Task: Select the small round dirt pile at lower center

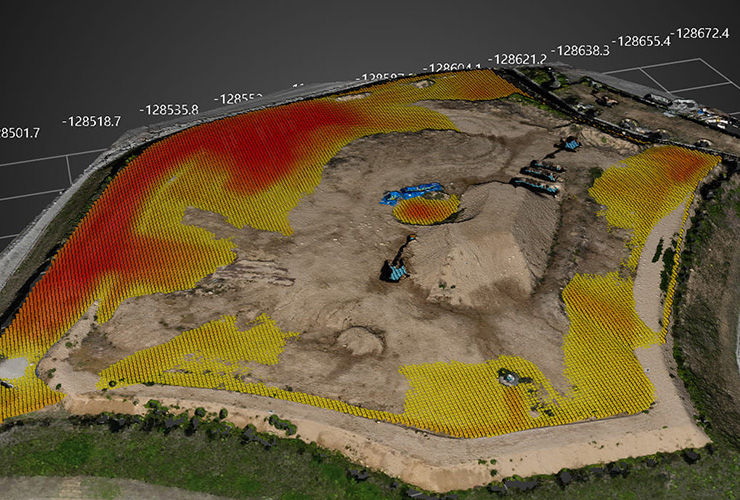Action: coord(359,340)
